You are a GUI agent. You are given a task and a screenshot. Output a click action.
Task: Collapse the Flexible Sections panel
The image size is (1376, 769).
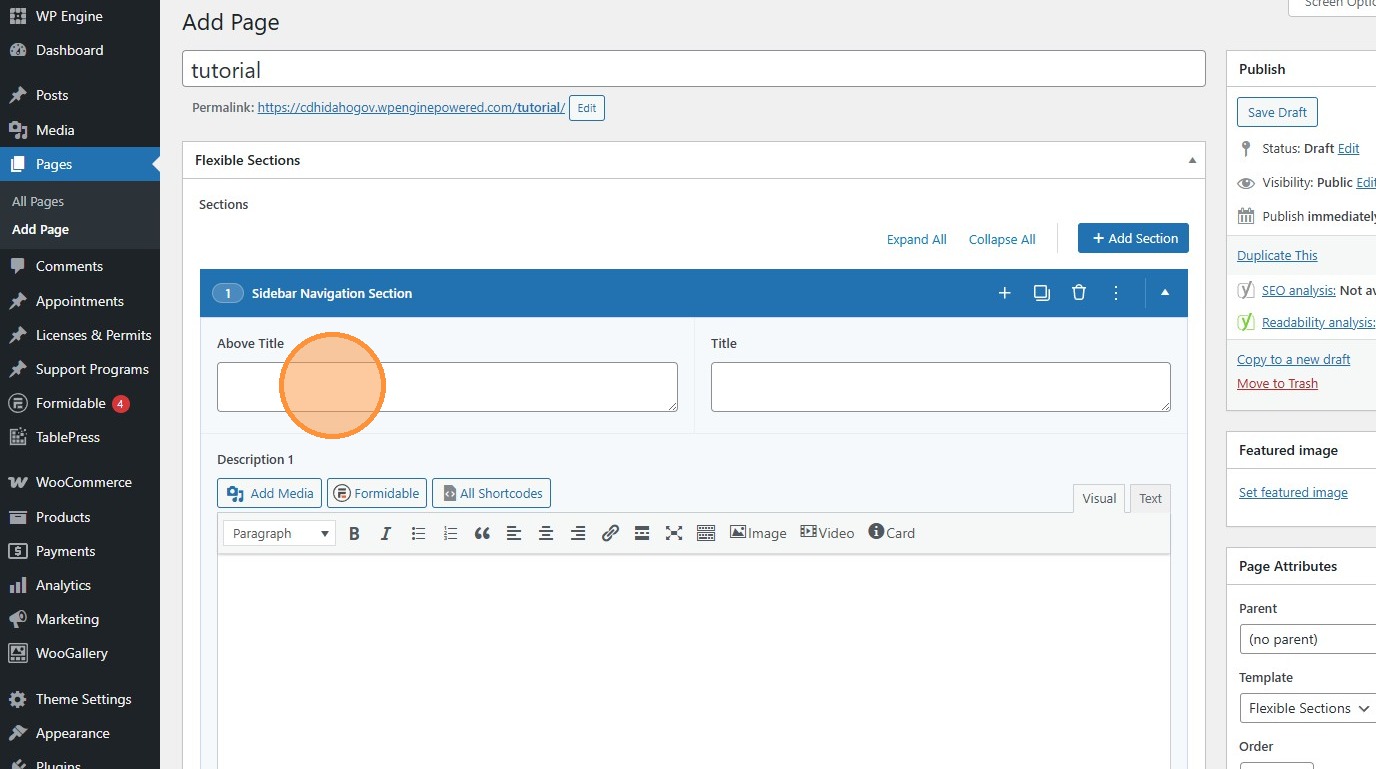point(1192,160)
